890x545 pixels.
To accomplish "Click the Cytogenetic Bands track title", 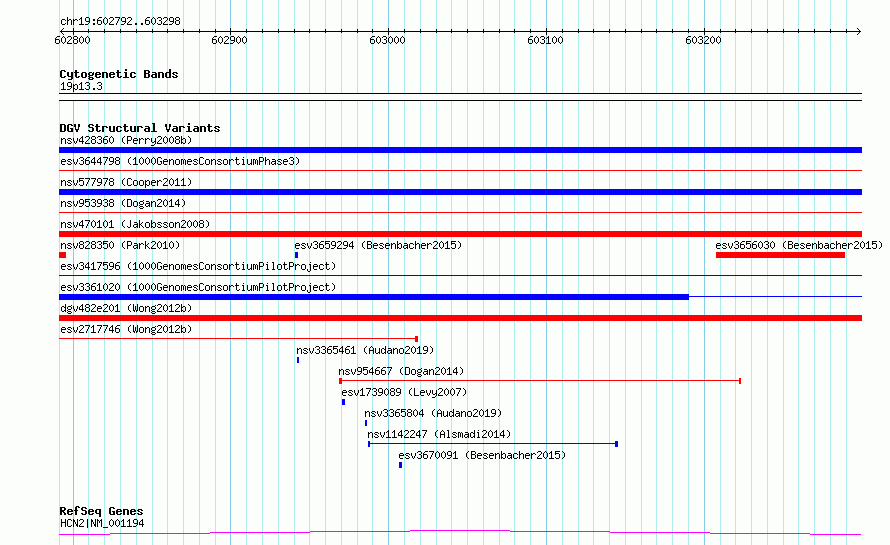I will click(119, 74).
